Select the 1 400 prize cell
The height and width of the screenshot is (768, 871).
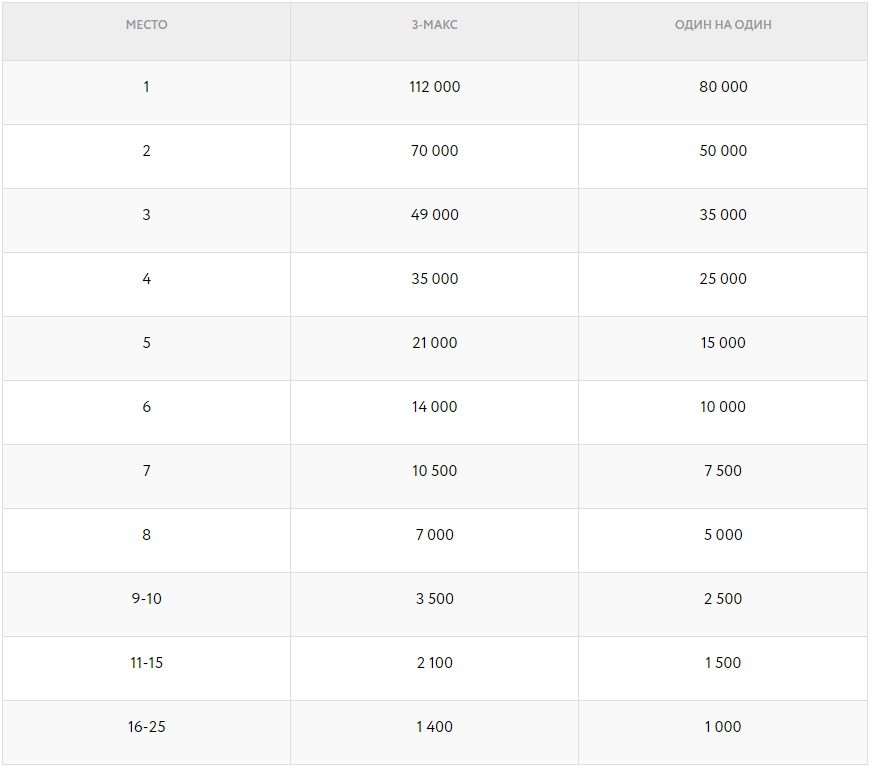point(434,727)
